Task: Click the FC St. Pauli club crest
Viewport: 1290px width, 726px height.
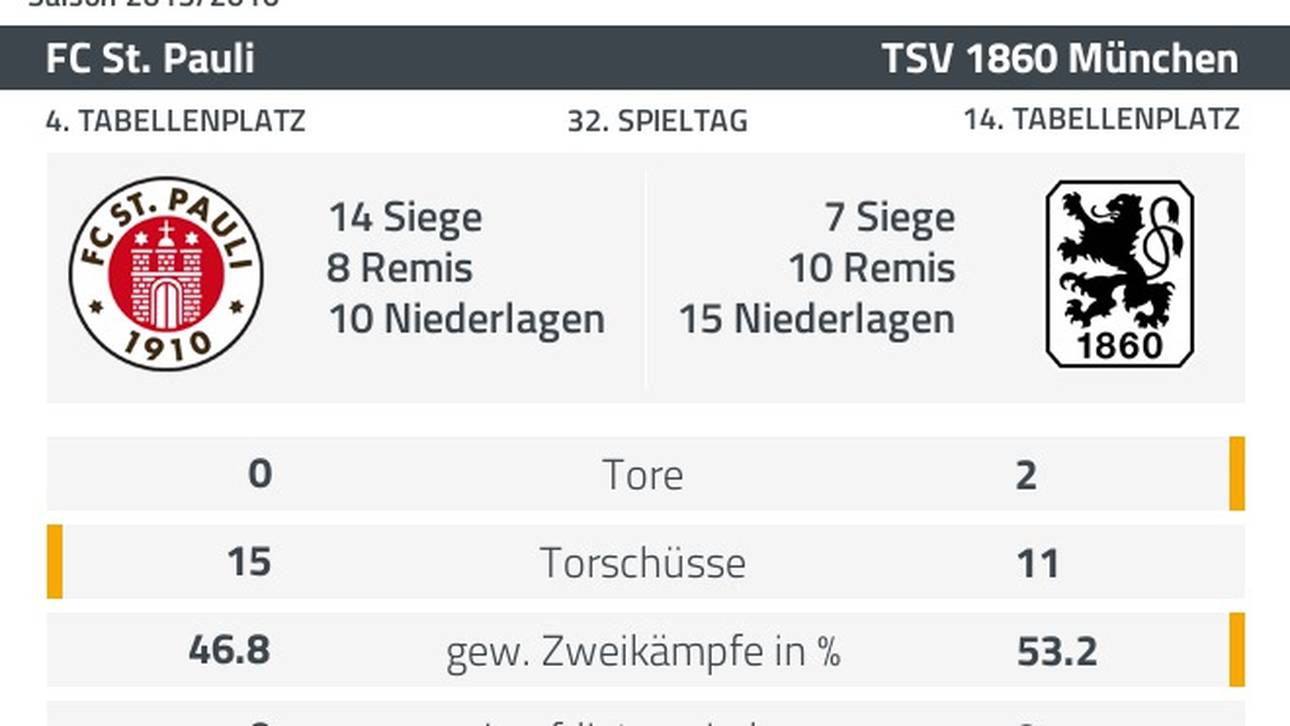Action: [x=166, y=274]
